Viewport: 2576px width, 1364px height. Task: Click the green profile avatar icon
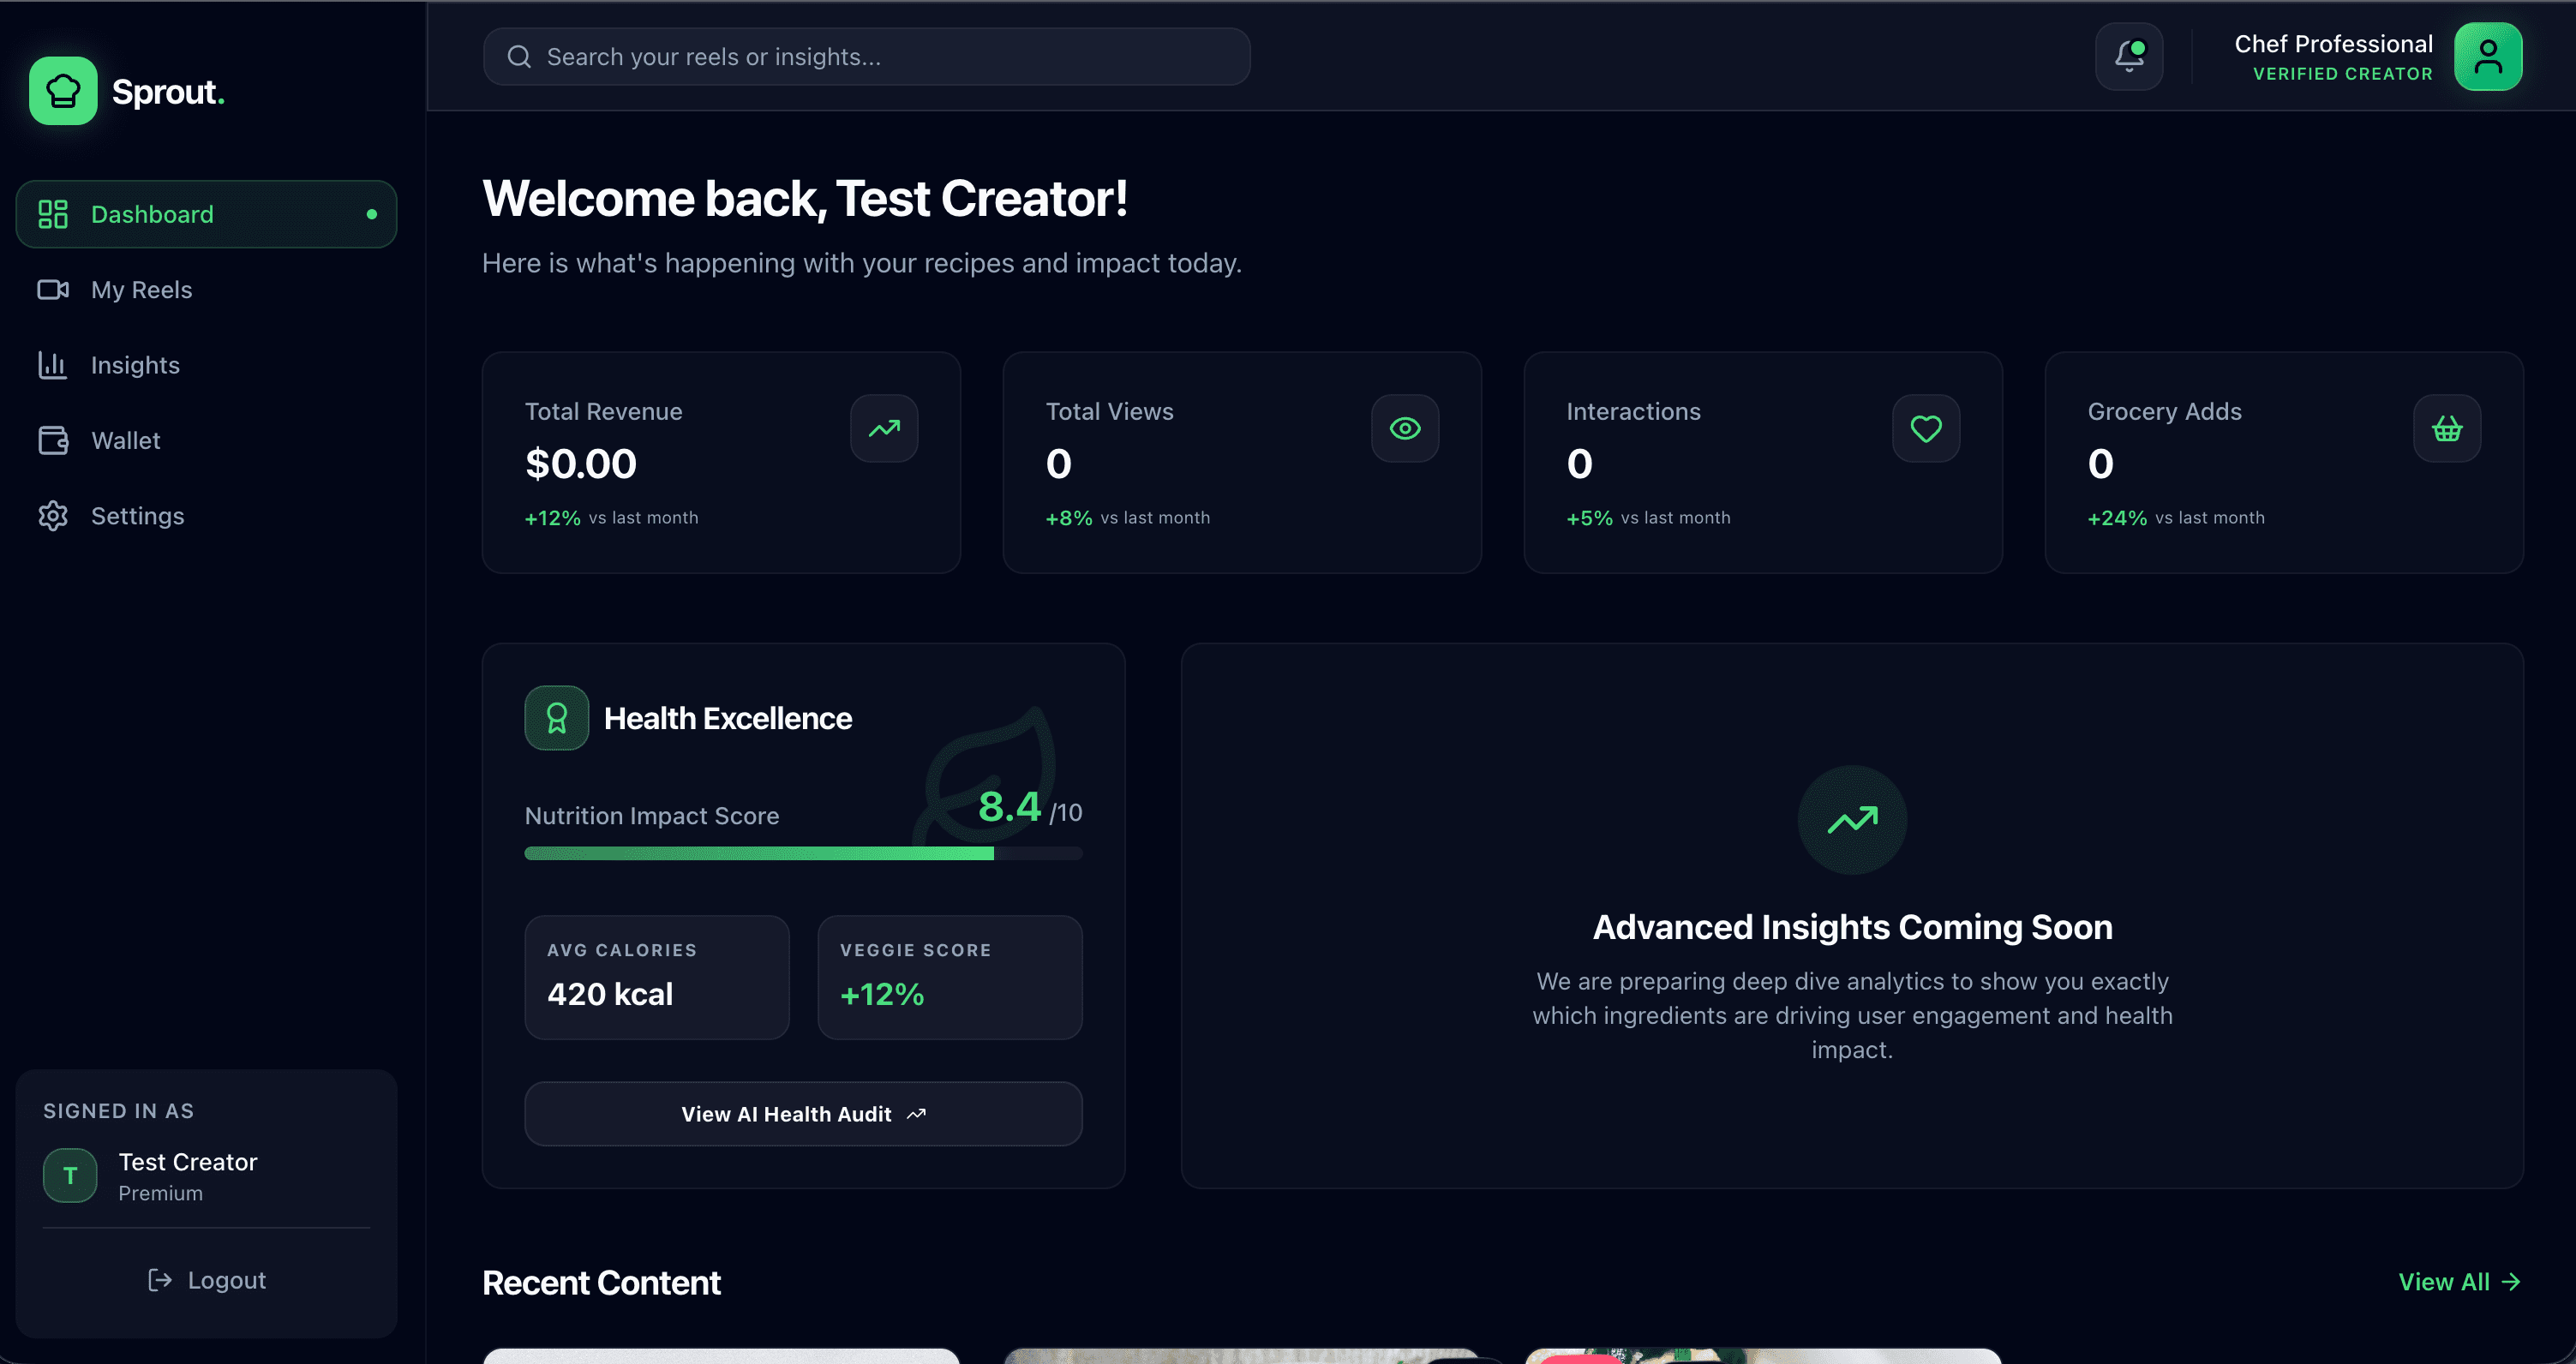point(2487,57)
